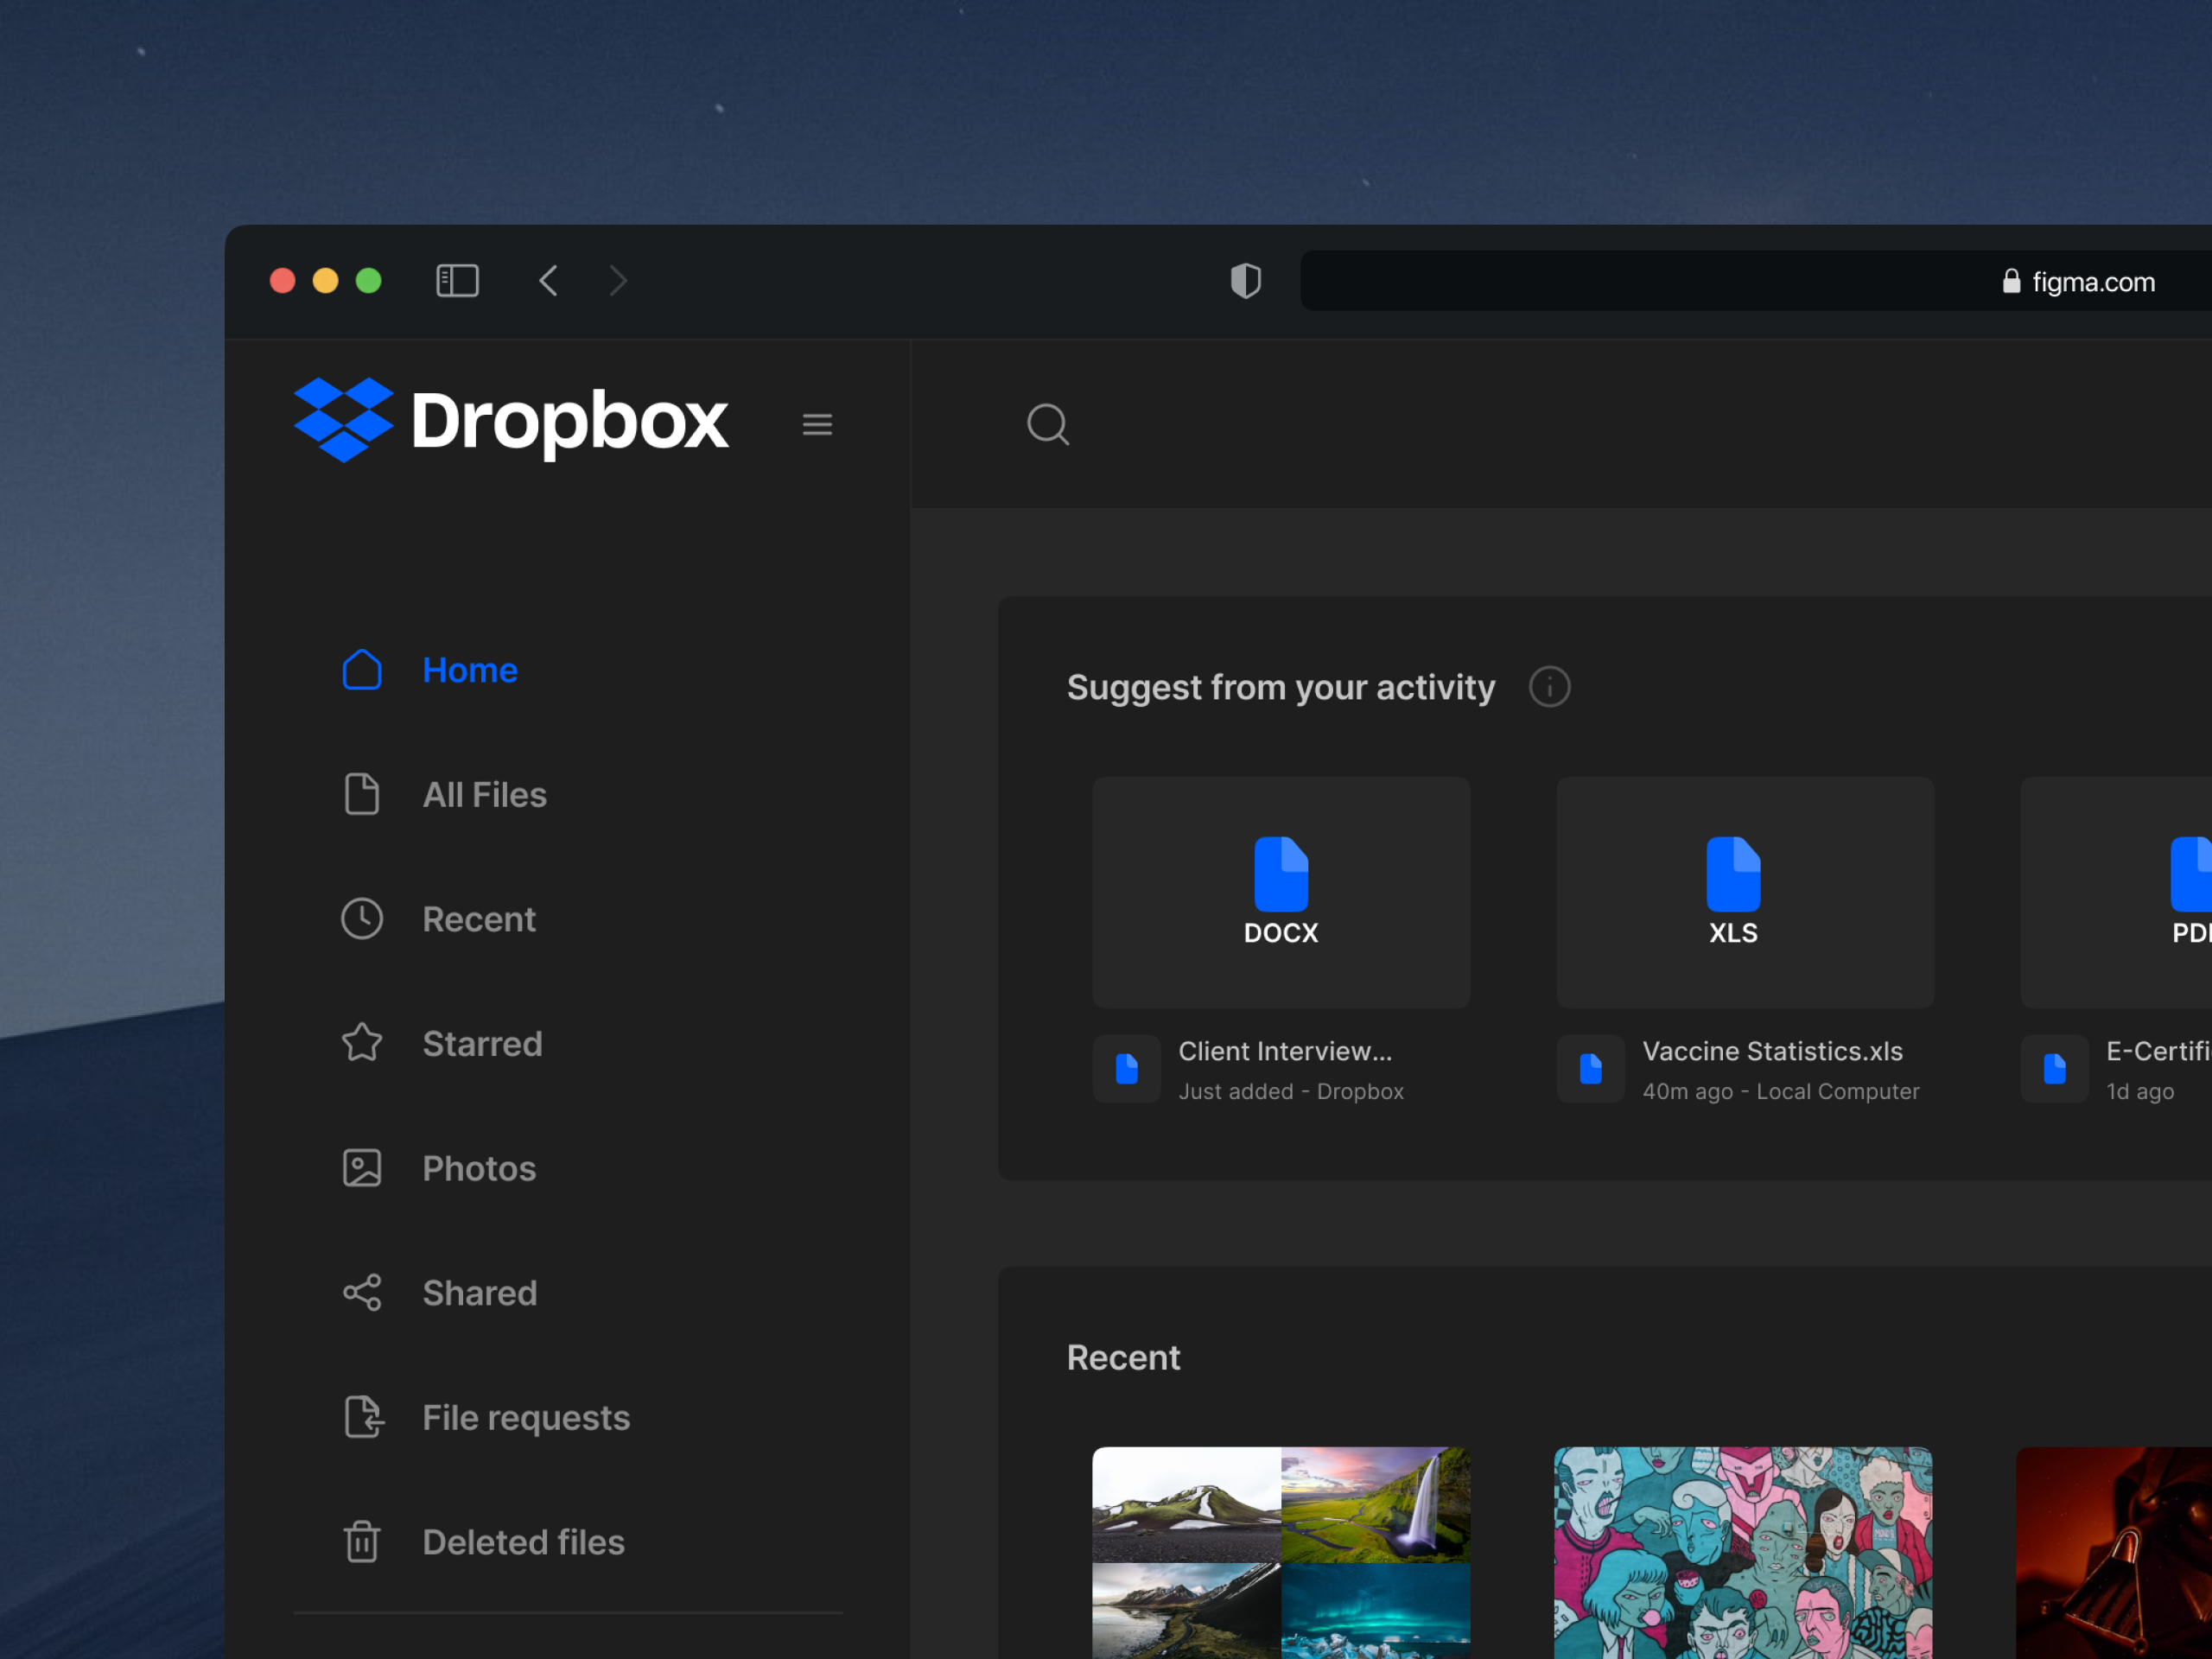The image size is (2212, 1659).
Task: Open File requests page
Action: tap(525, 1417)
